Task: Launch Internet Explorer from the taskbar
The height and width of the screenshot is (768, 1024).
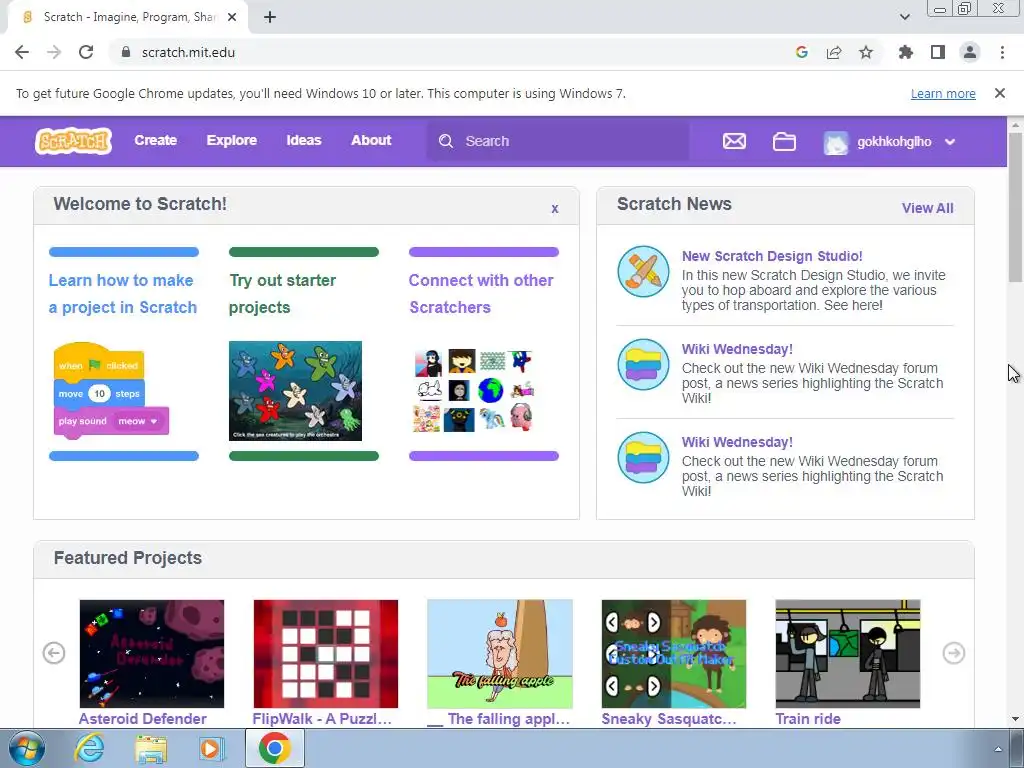Action: (x=89, y=748)
